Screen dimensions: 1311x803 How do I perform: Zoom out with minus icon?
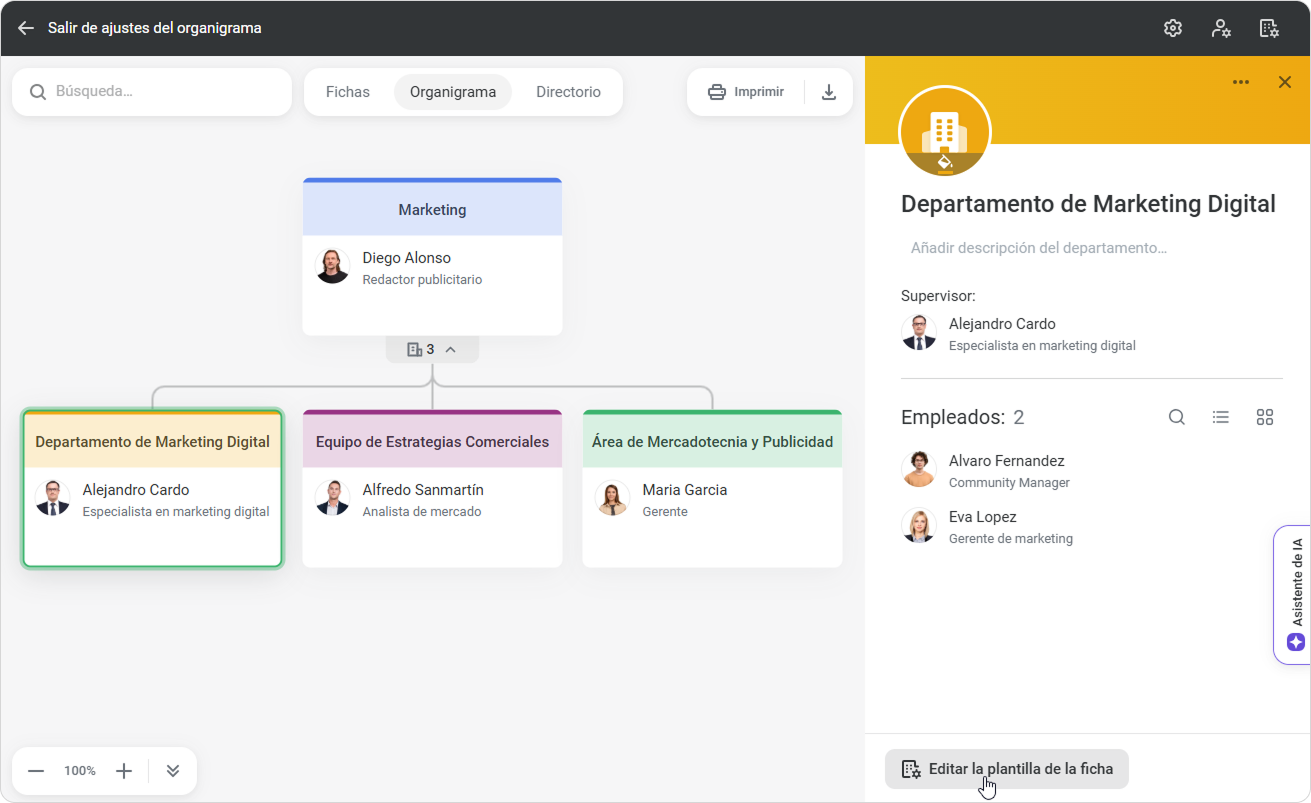(36, 771)
